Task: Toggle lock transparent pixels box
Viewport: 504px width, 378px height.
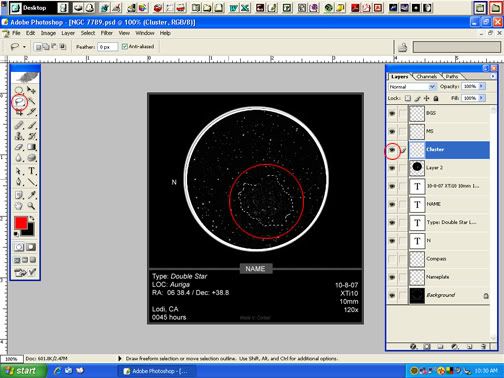Action: [408, 98]
